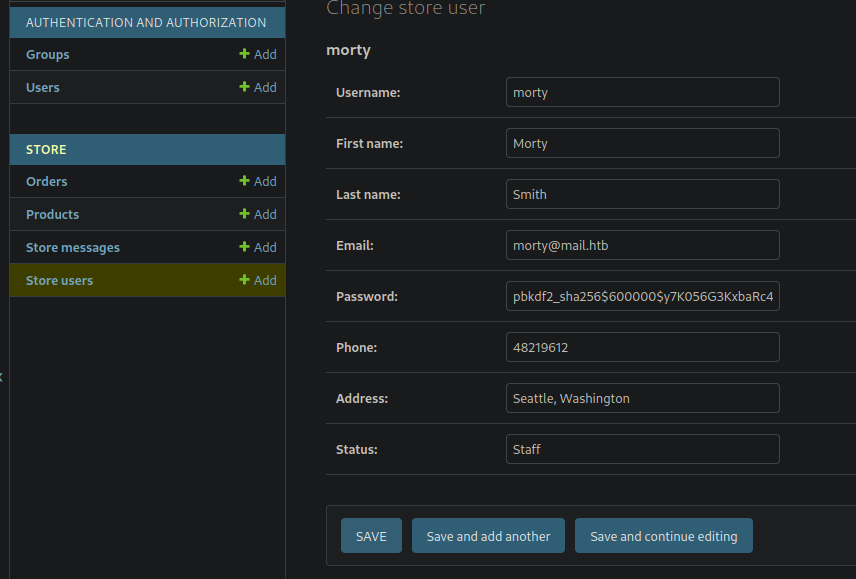Click the plus Add icon for Store users

point(244,281)
